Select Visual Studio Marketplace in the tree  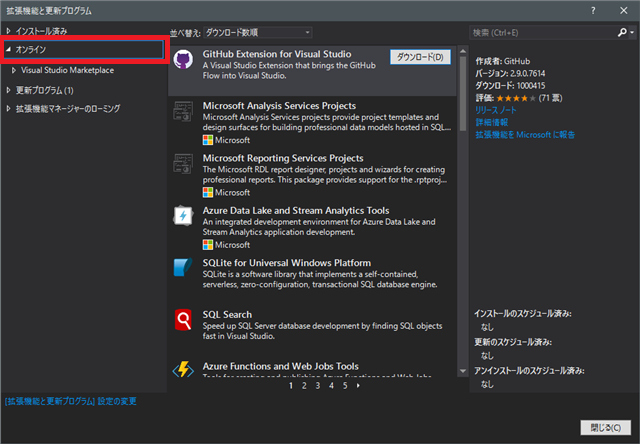point(67,70)
